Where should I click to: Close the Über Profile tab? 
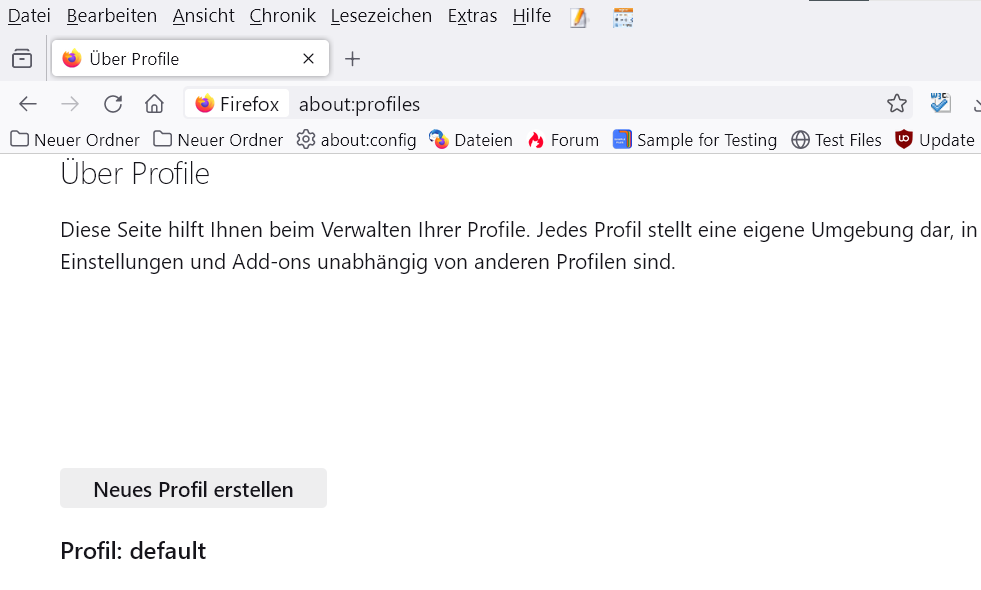coord(309,59)
